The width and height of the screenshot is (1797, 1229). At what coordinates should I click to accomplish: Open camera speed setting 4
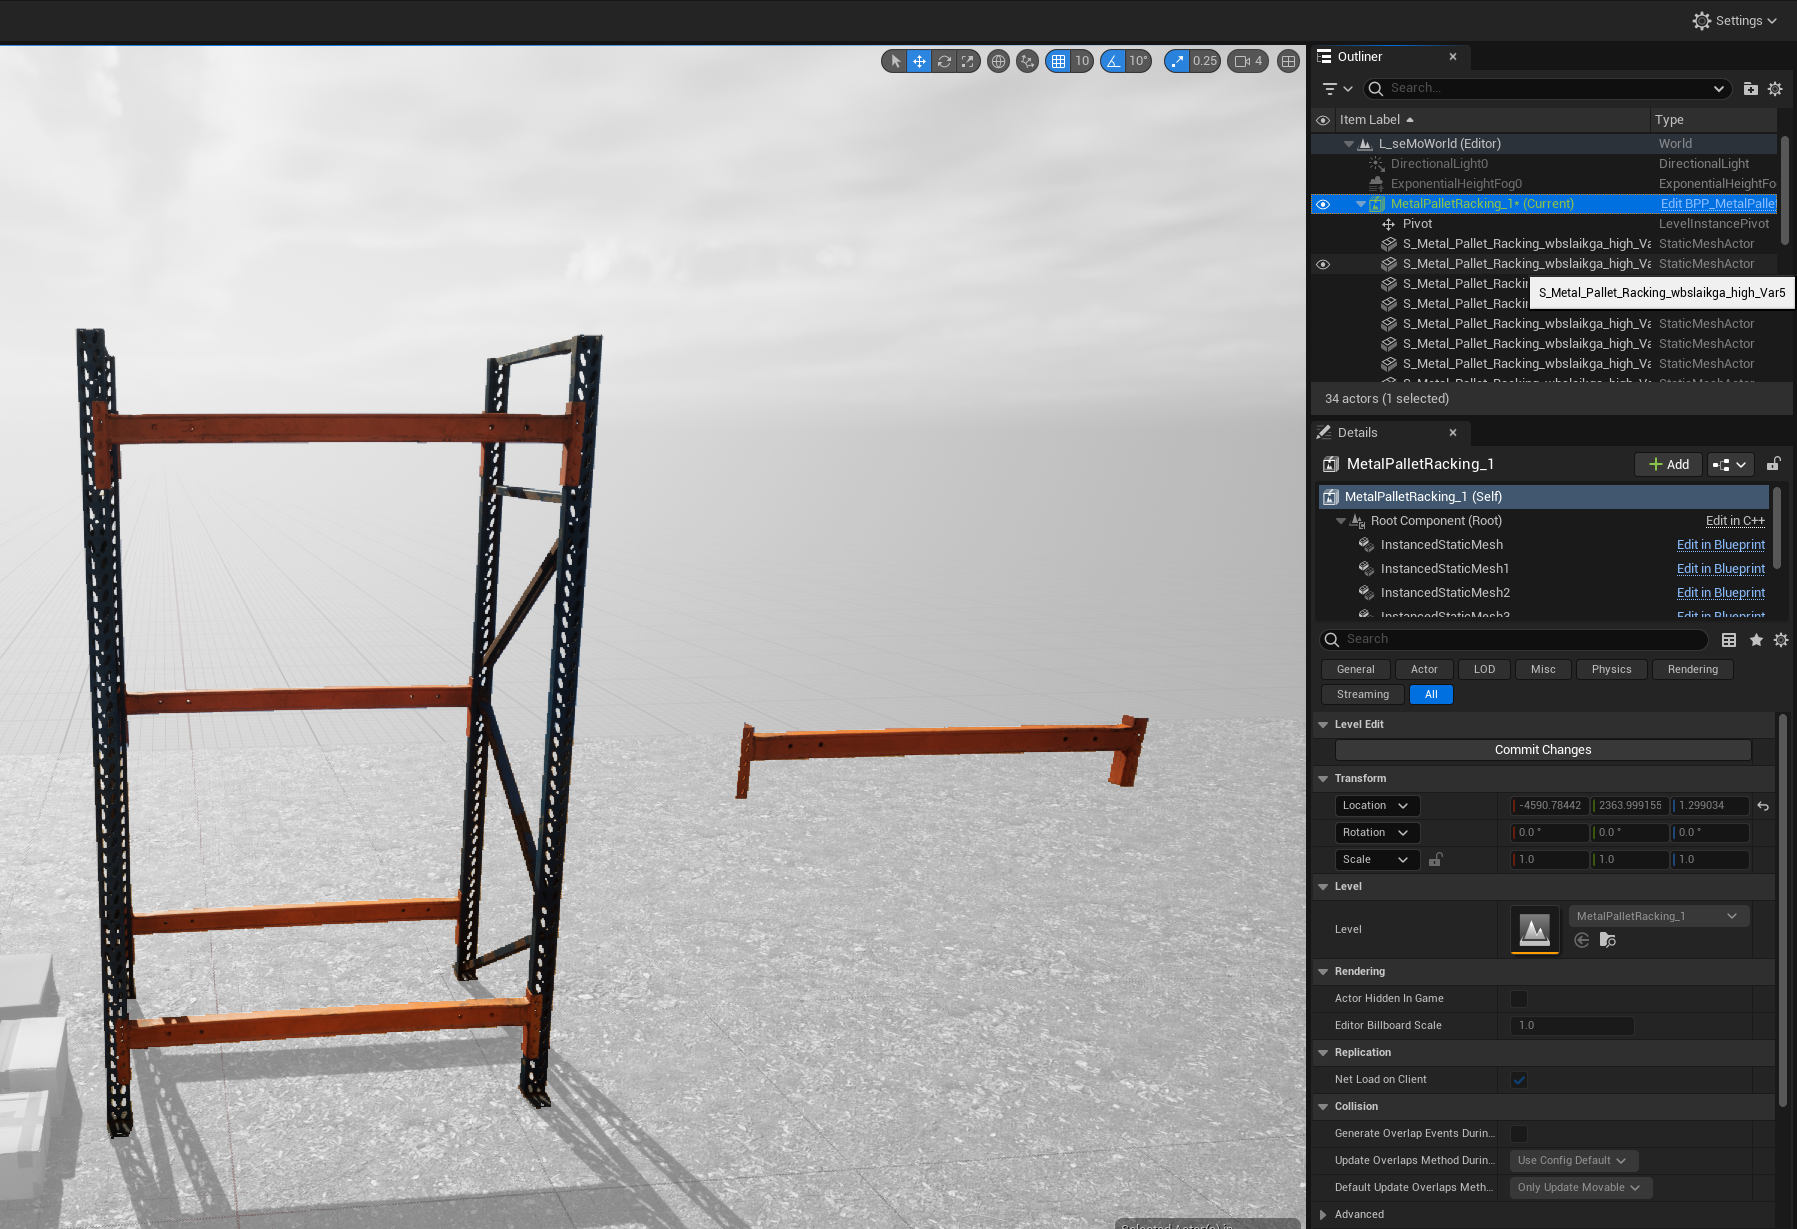point(1248,61)
